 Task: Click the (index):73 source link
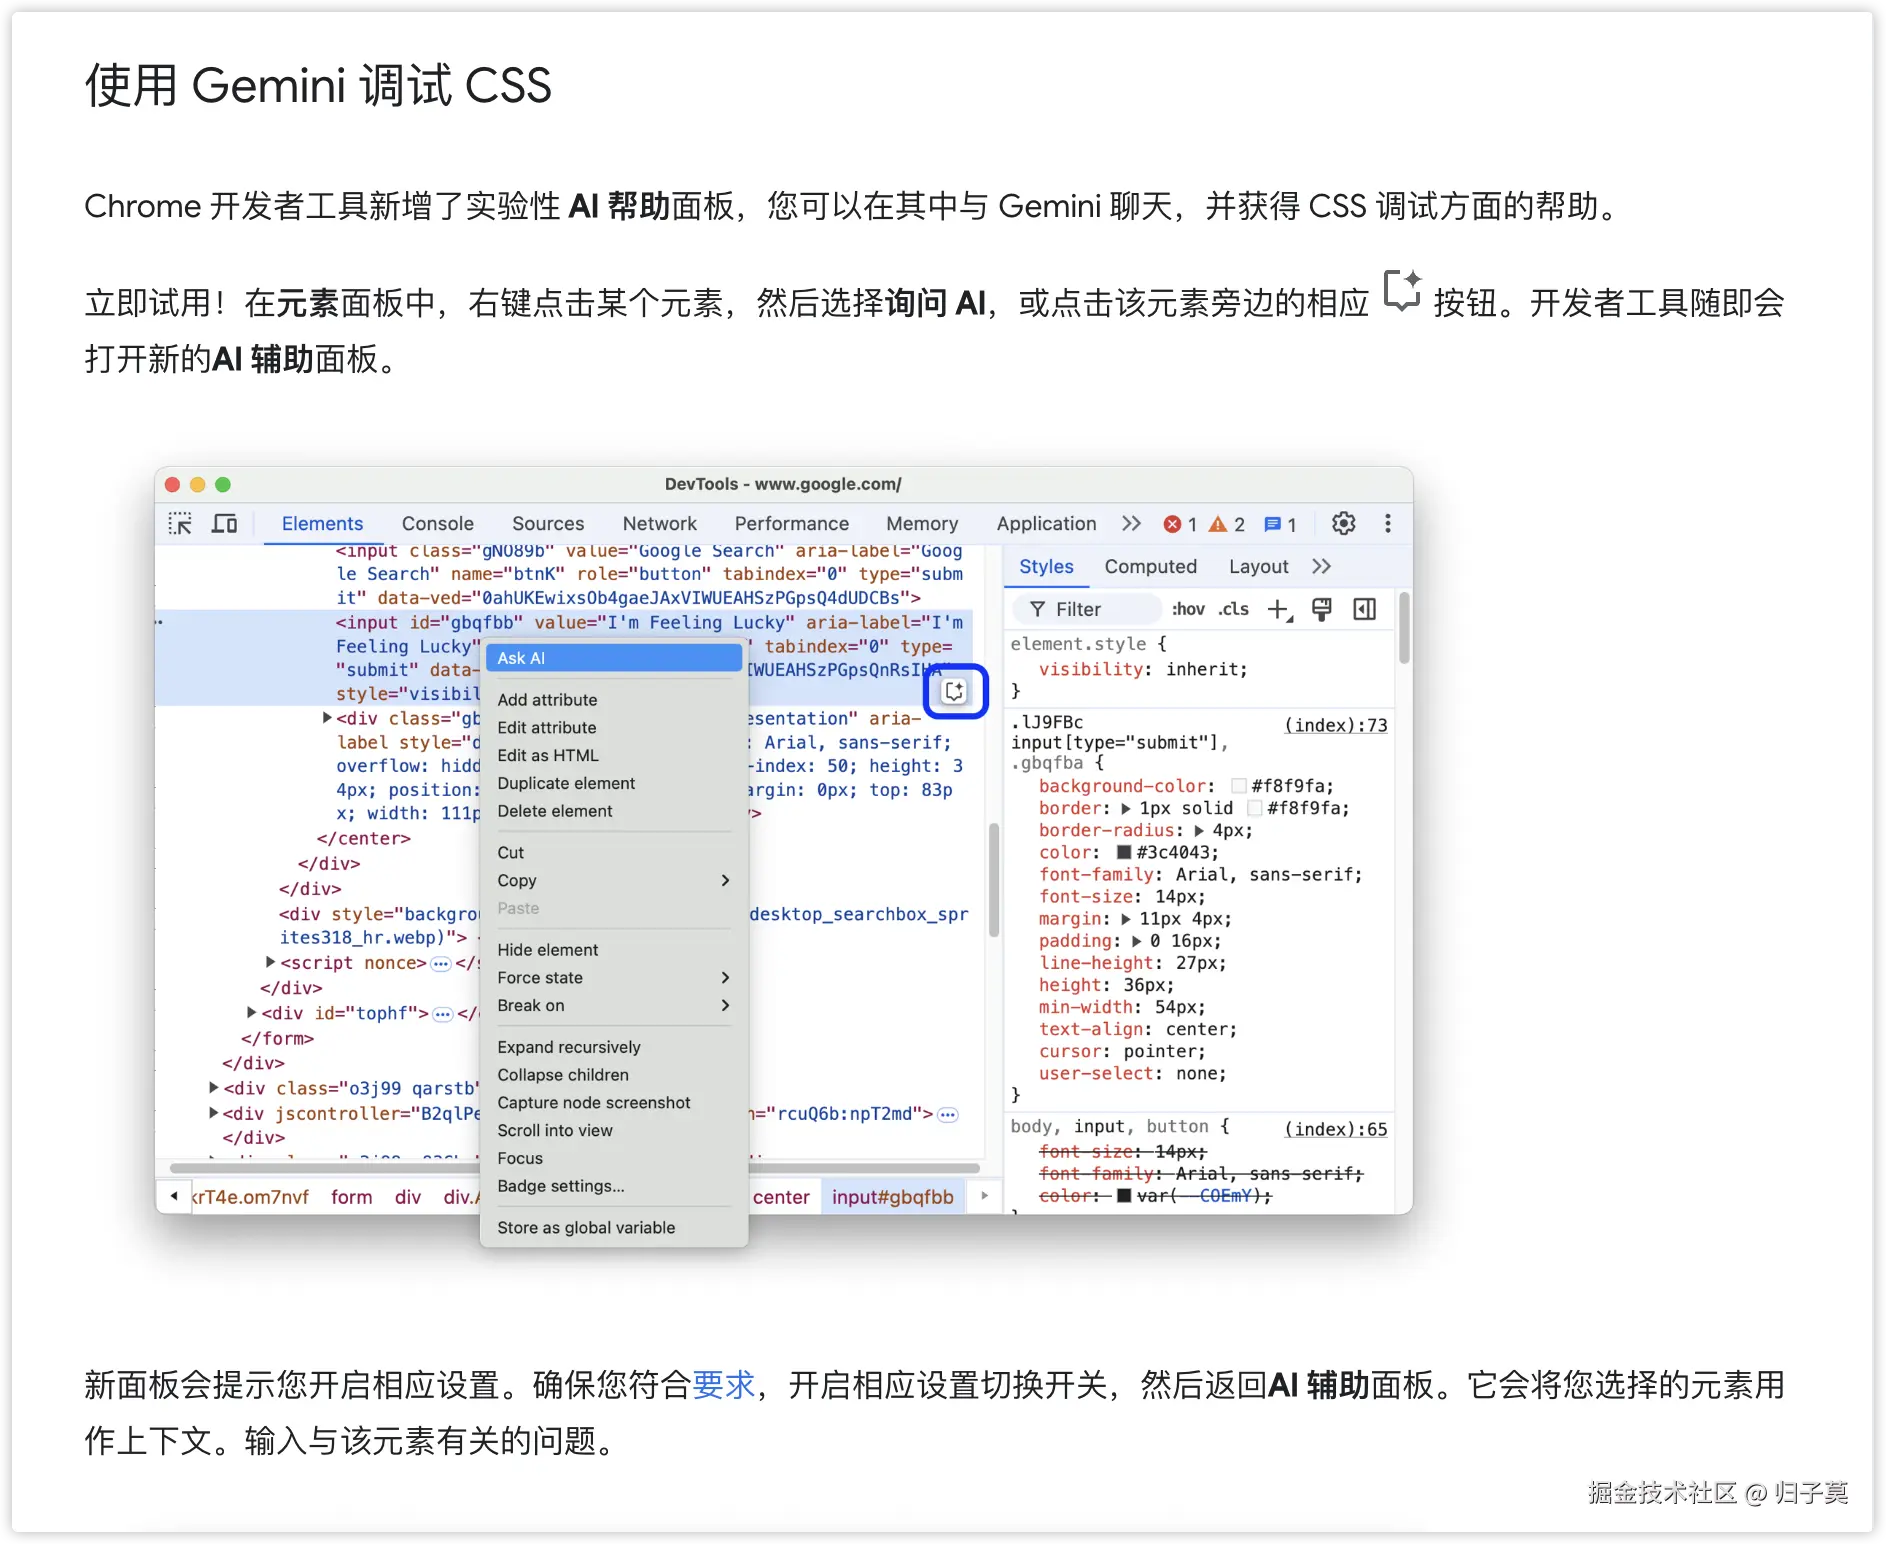point(1336,725)
